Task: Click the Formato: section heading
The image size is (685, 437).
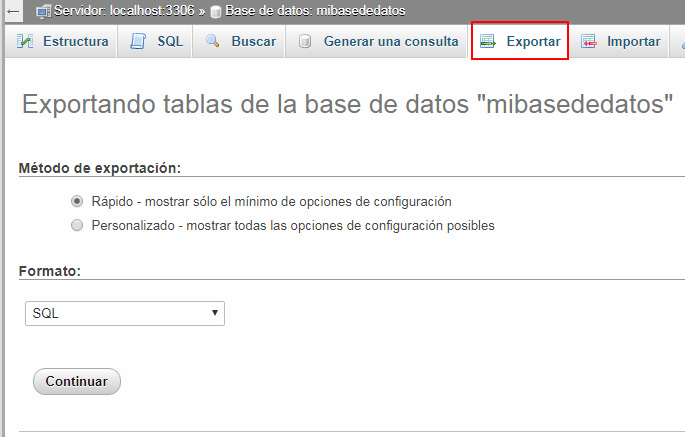Action: click(50, 271)
